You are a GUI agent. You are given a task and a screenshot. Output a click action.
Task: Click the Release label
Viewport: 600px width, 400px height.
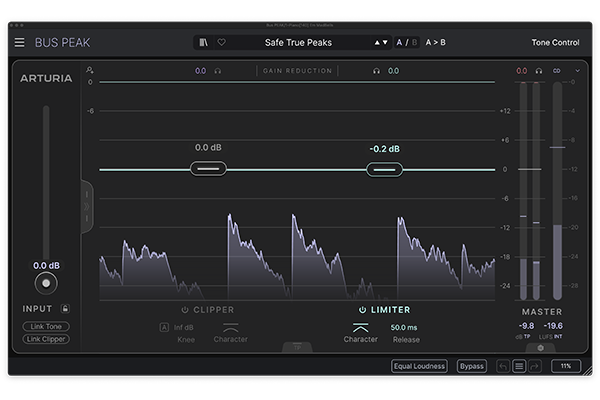click(x=406, y=340)
